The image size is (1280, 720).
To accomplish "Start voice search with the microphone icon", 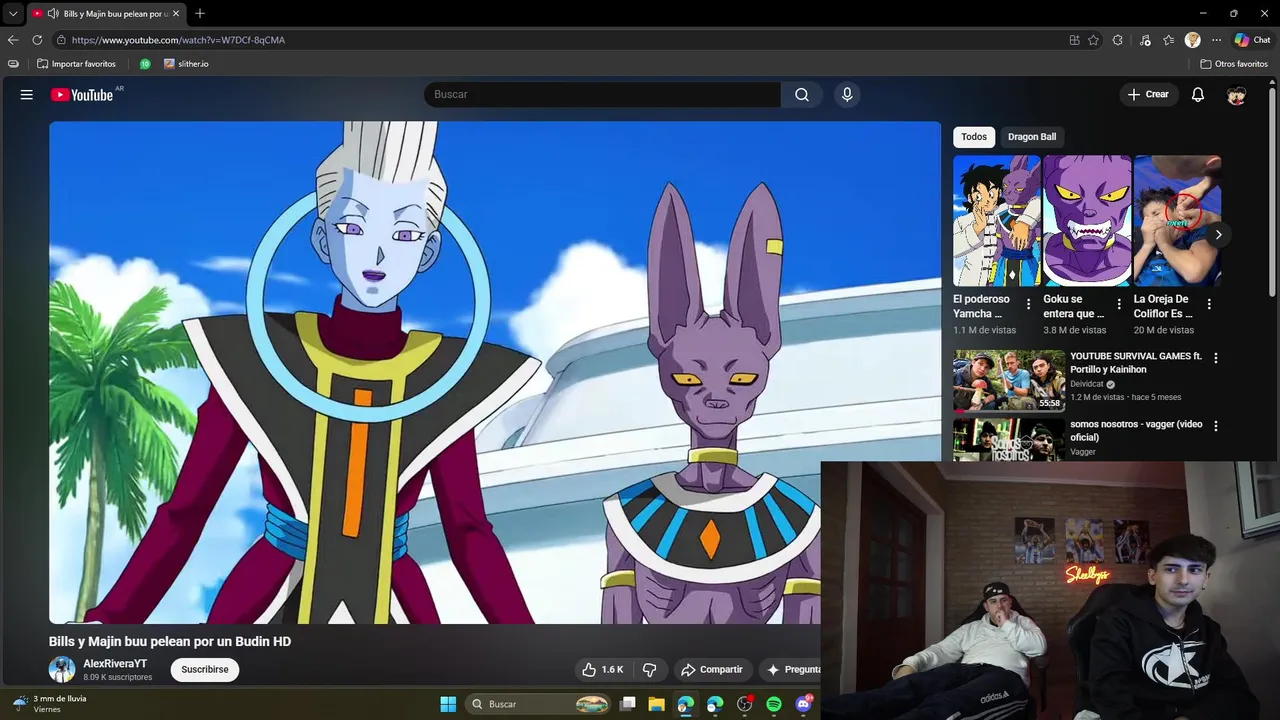I will point(847,95).
